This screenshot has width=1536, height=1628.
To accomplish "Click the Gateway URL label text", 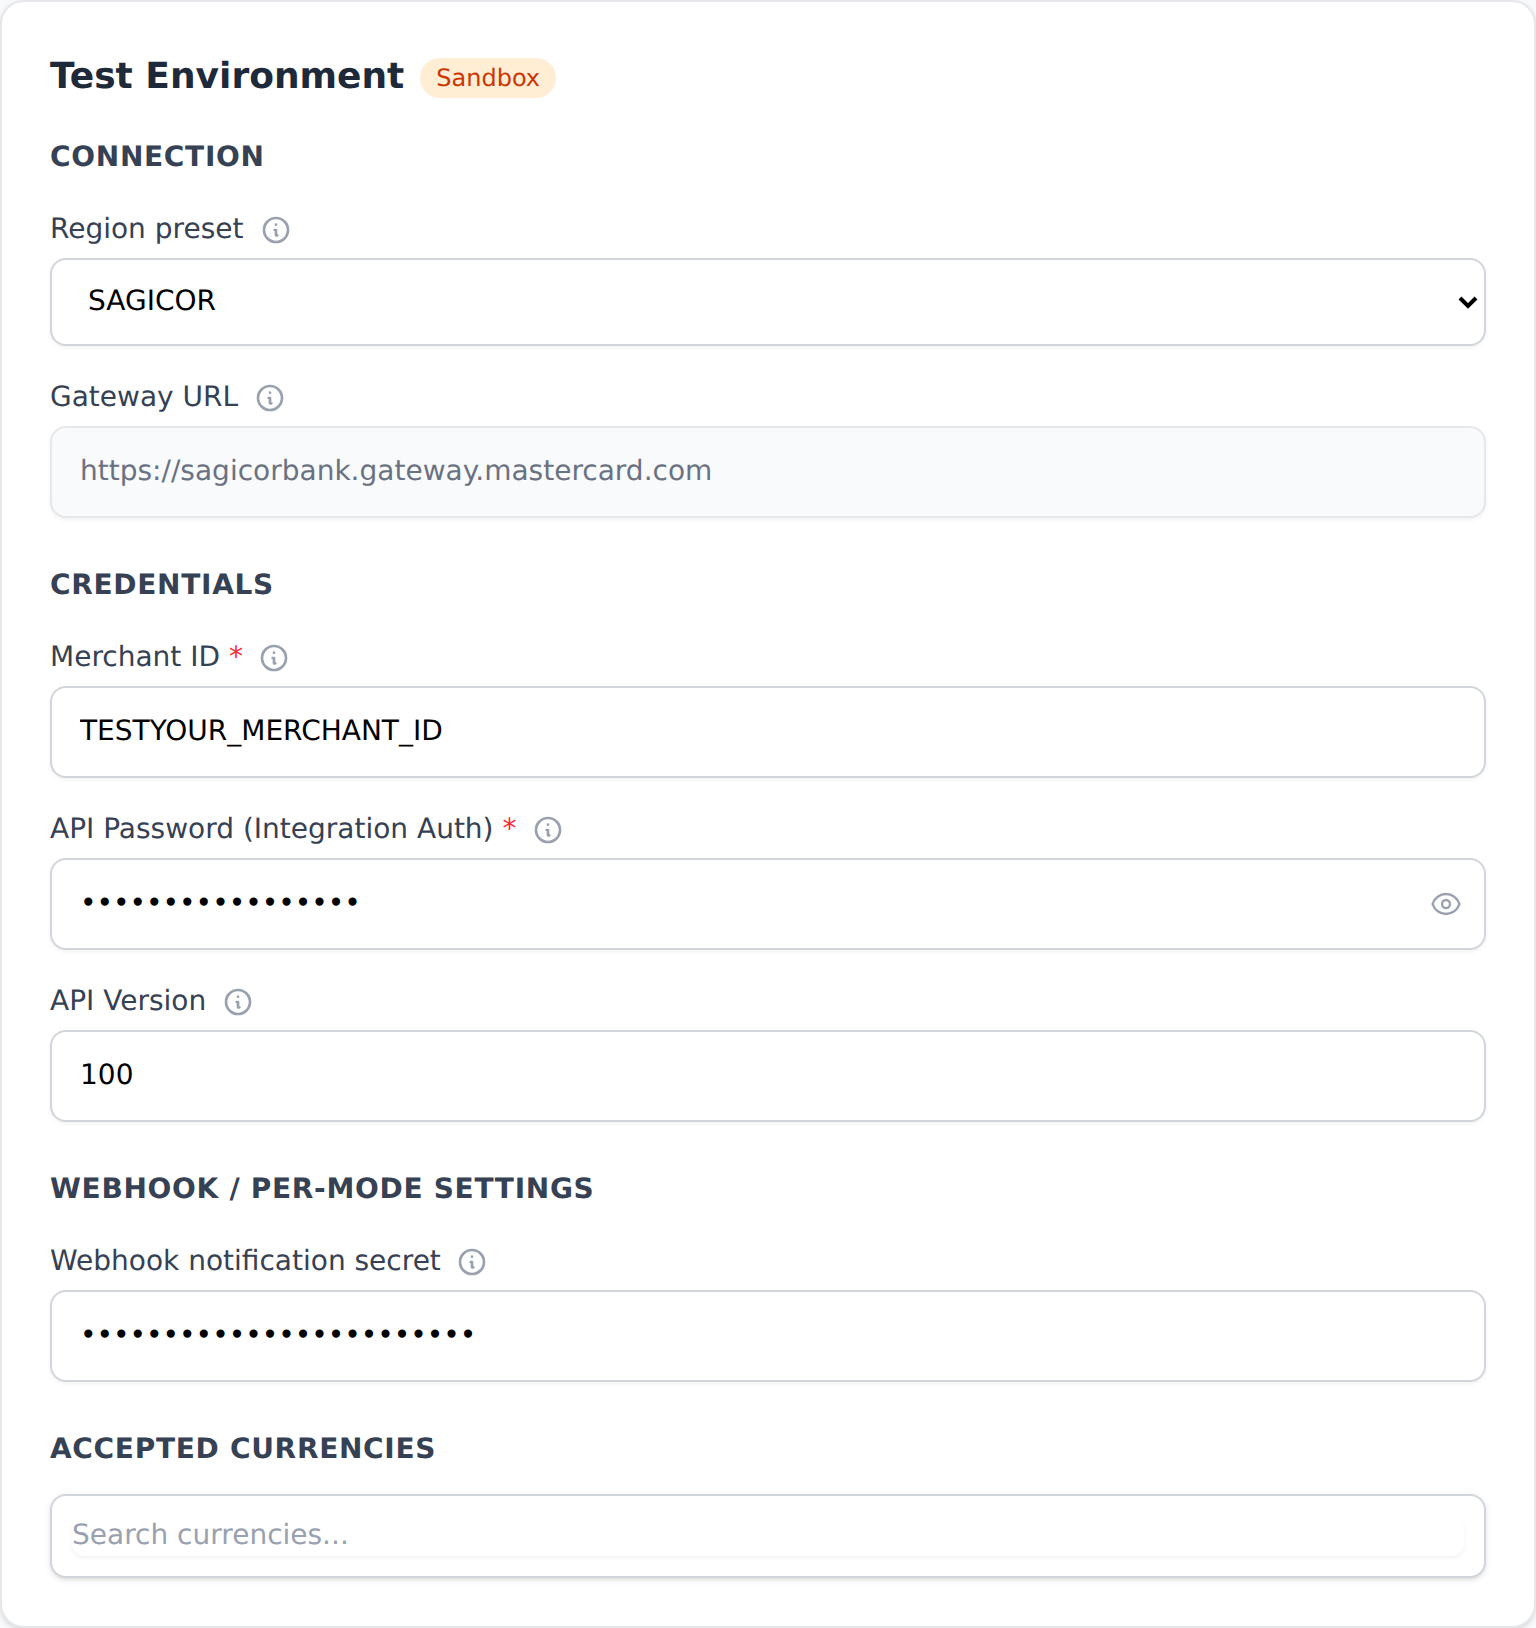I will (x=145, y=397).
